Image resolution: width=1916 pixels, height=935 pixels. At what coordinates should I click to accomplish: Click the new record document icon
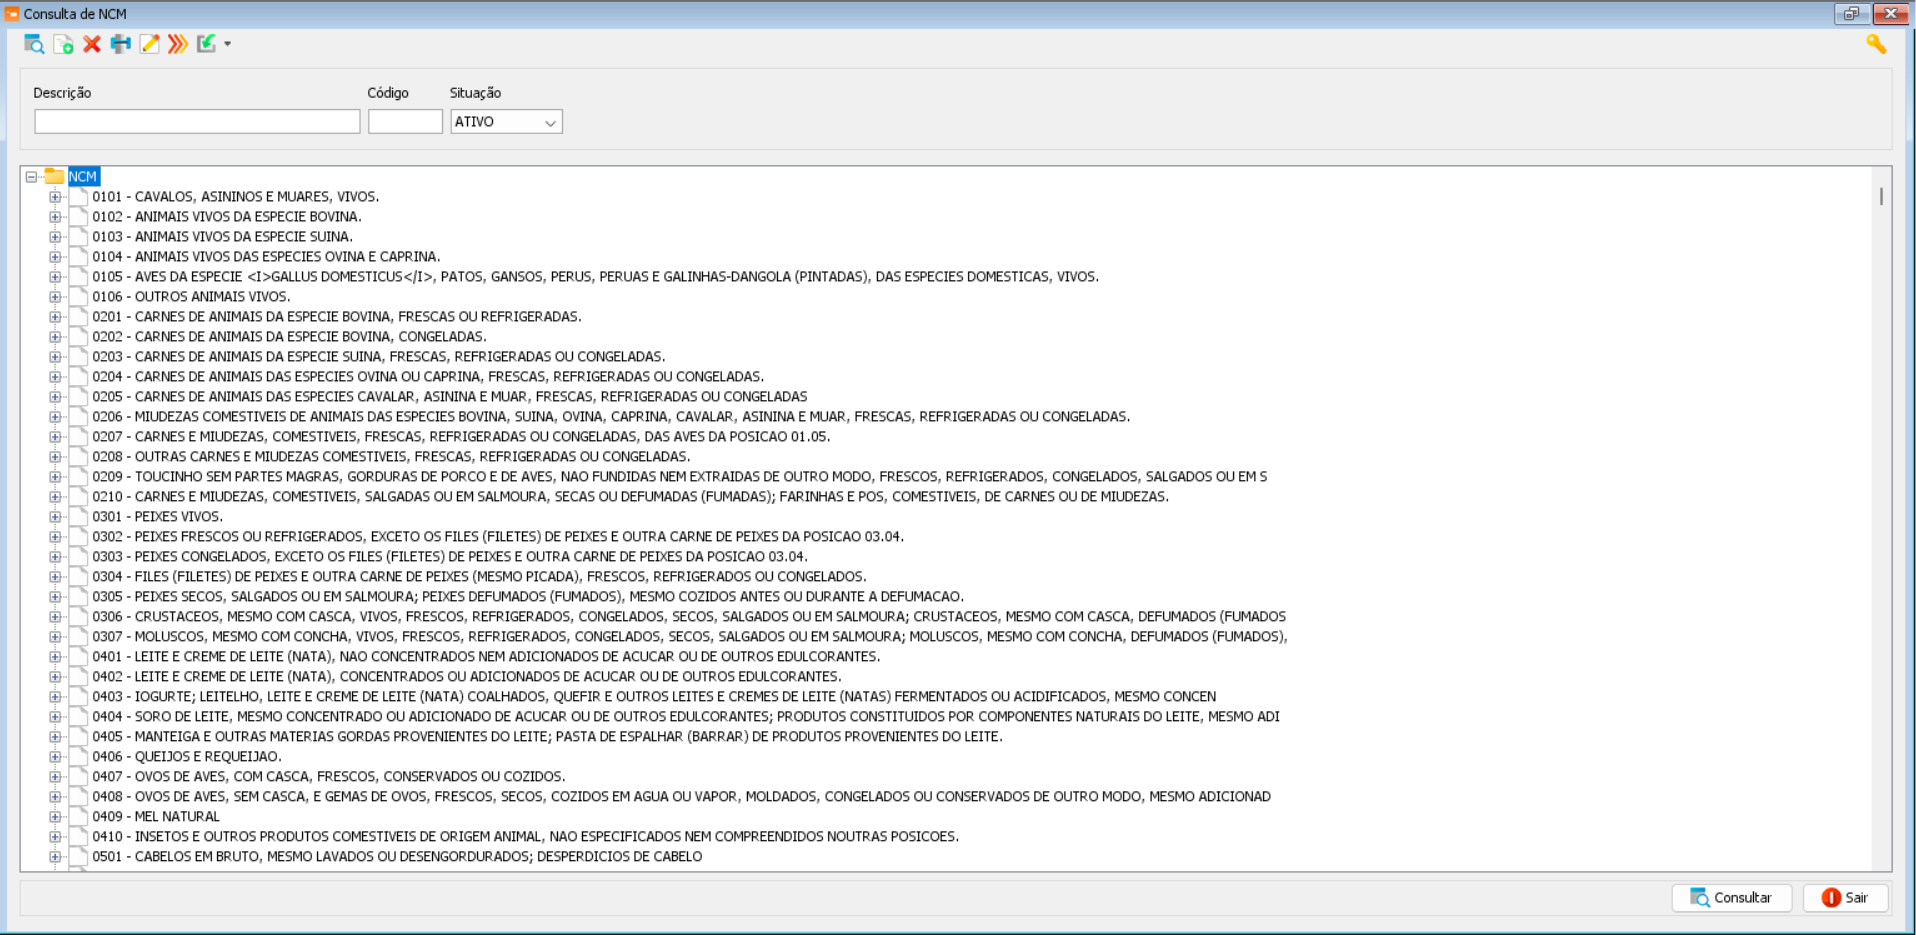[63, 44]
